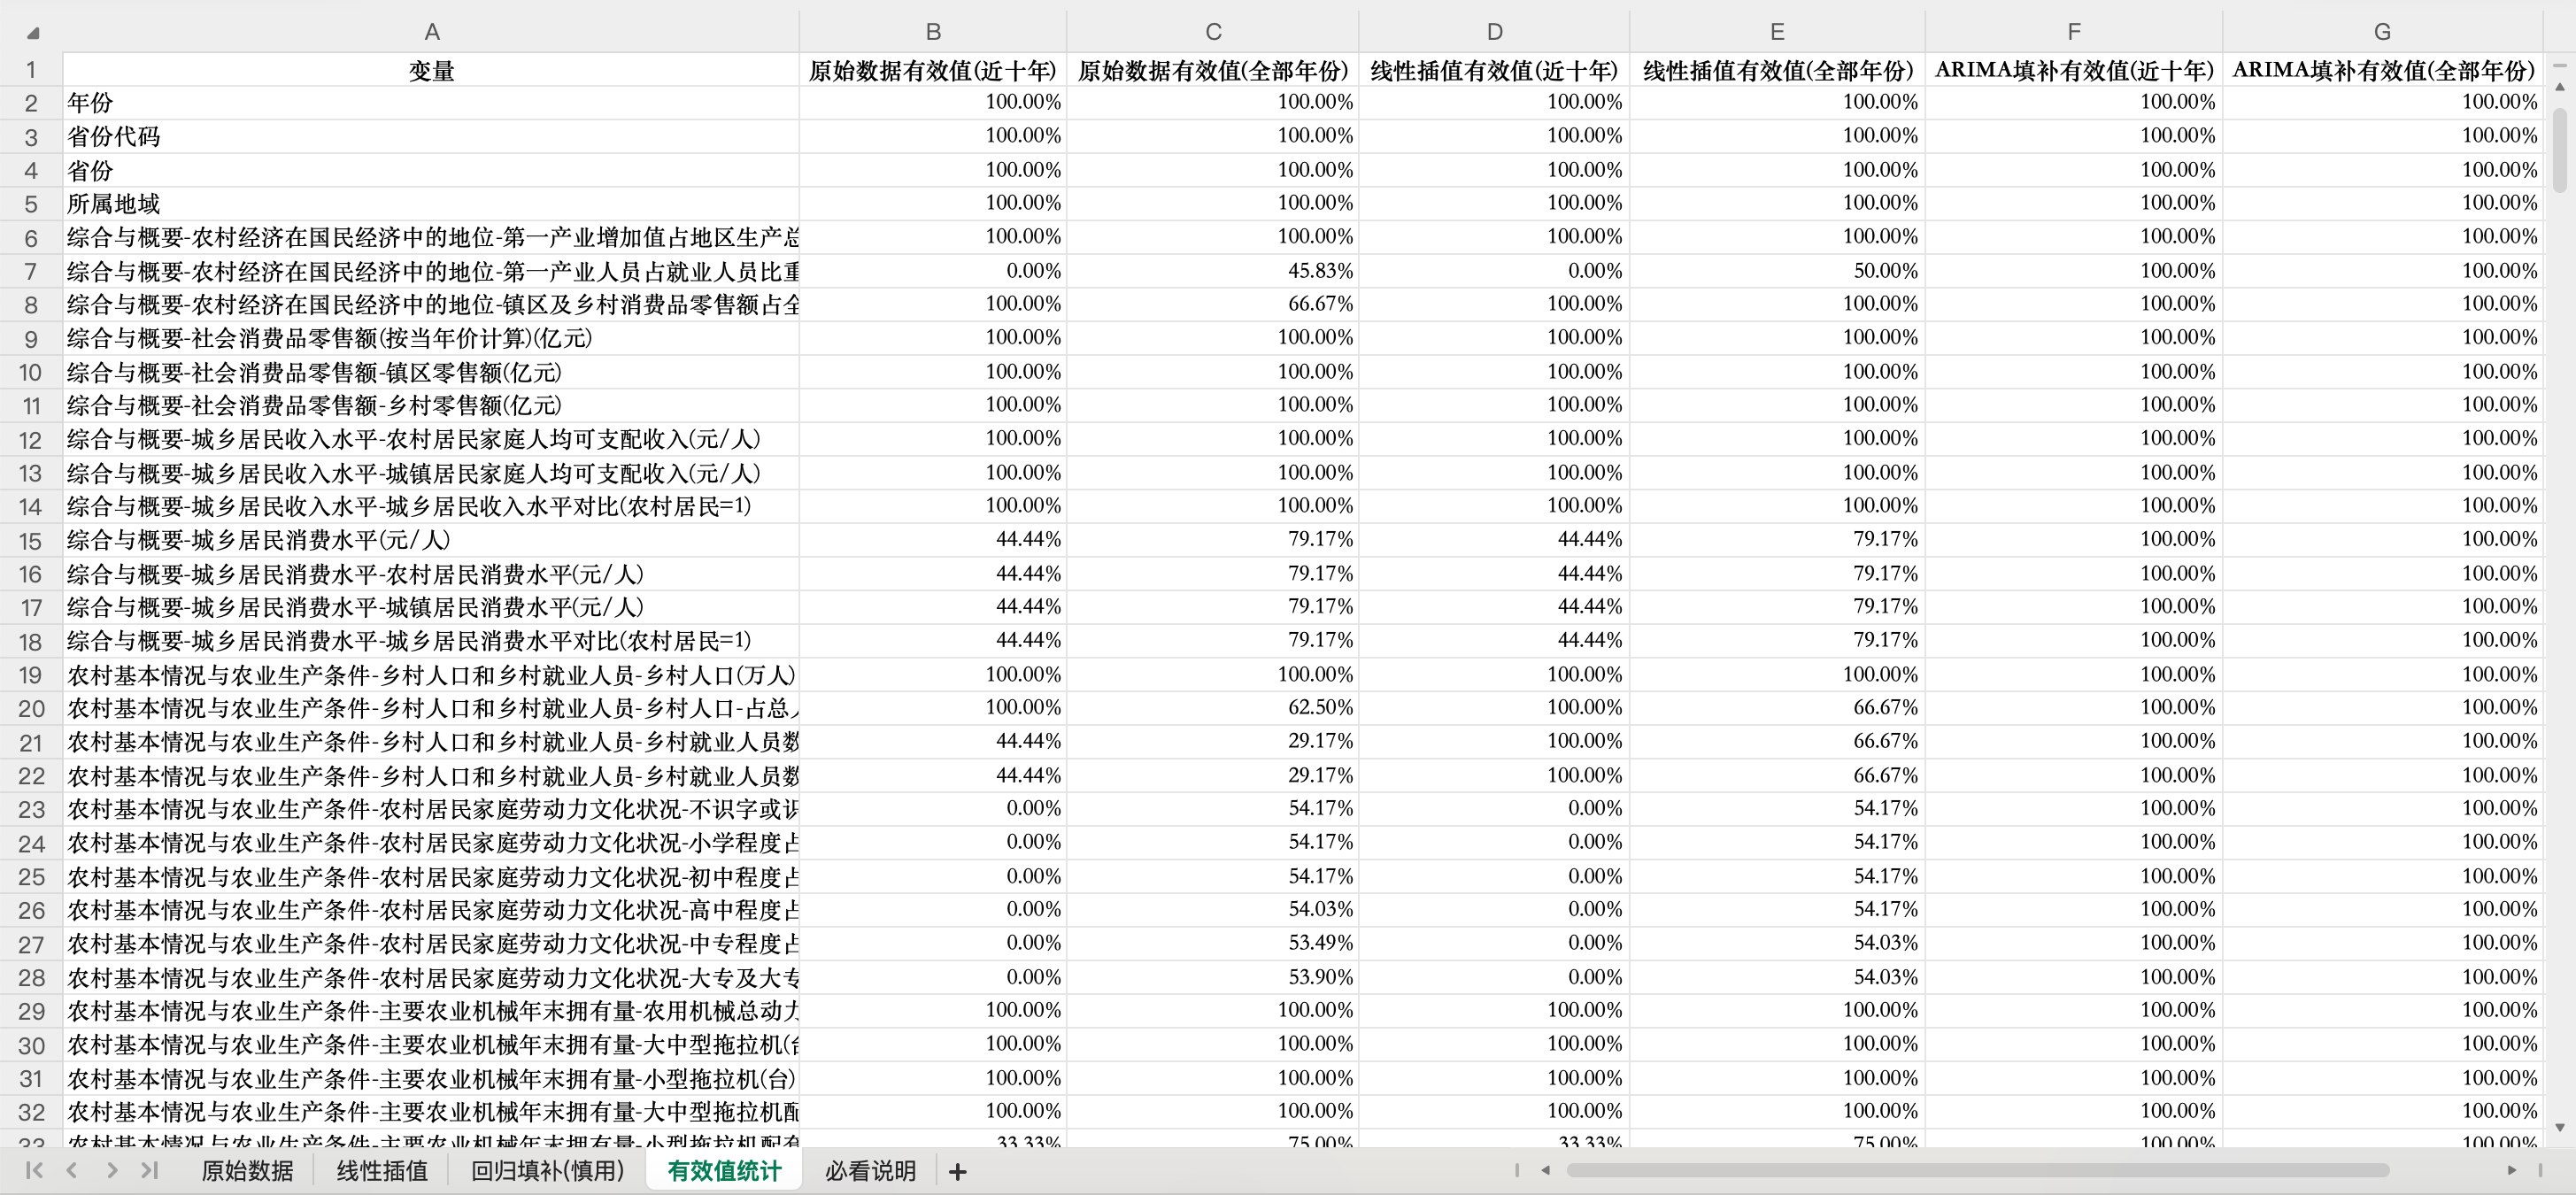
Task: Select column A header
Action: [x=432, y=32]
